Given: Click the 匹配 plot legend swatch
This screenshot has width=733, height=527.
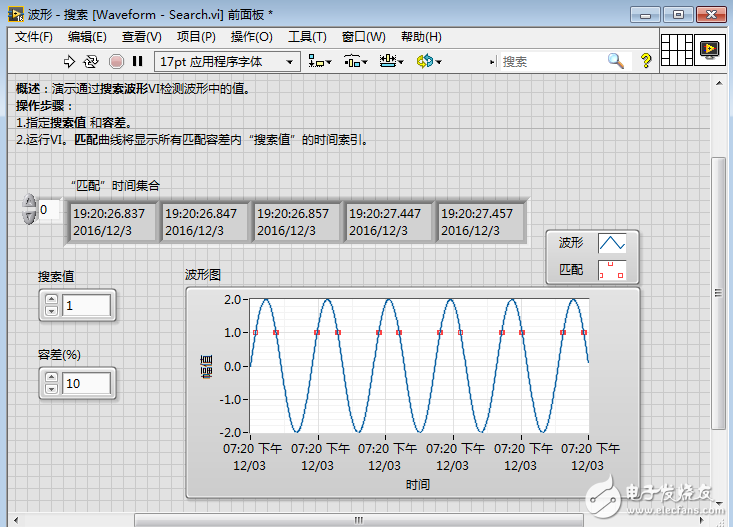Looking at the screenshot, I should [x=611, y=270].
